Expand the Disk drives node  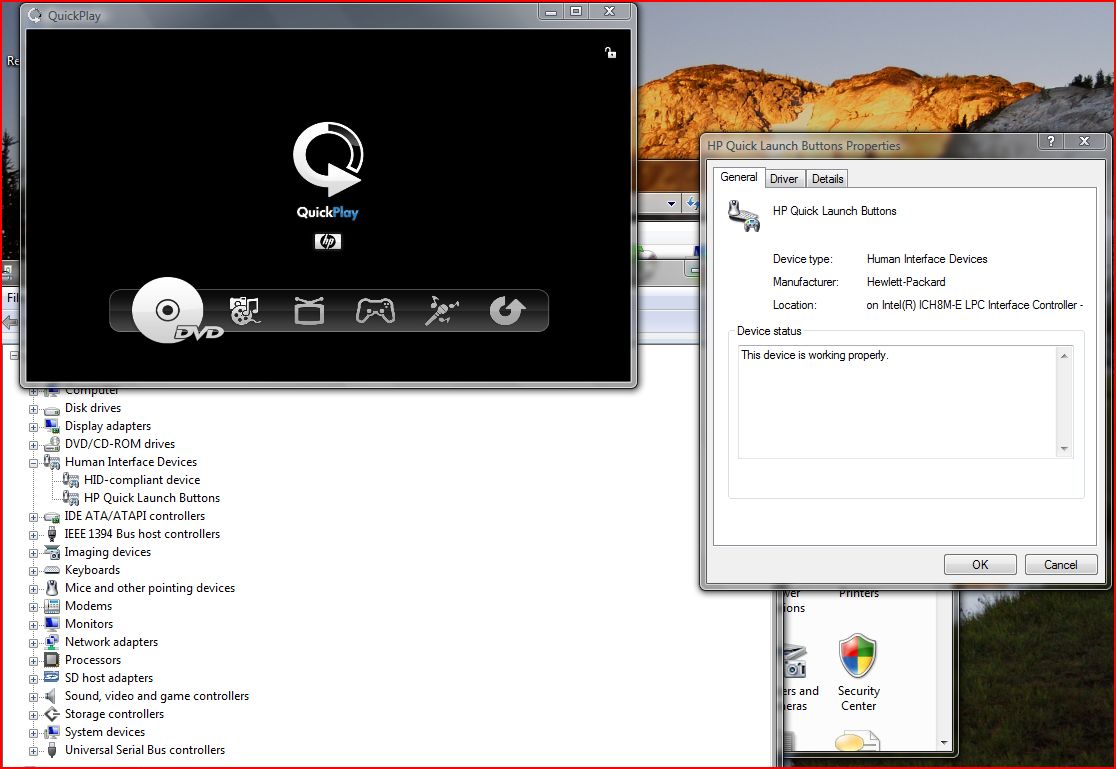coord(33,409)
